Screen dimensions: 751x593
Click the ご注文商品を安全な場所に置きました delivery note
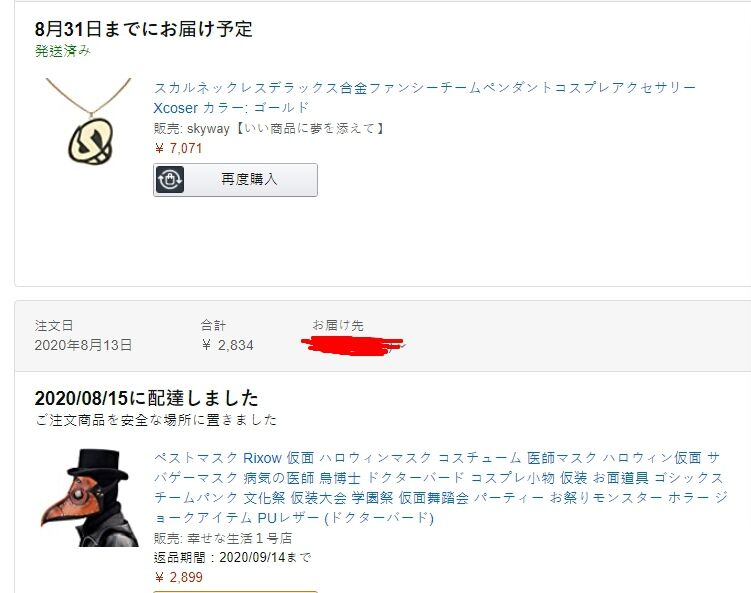(156, 420)
